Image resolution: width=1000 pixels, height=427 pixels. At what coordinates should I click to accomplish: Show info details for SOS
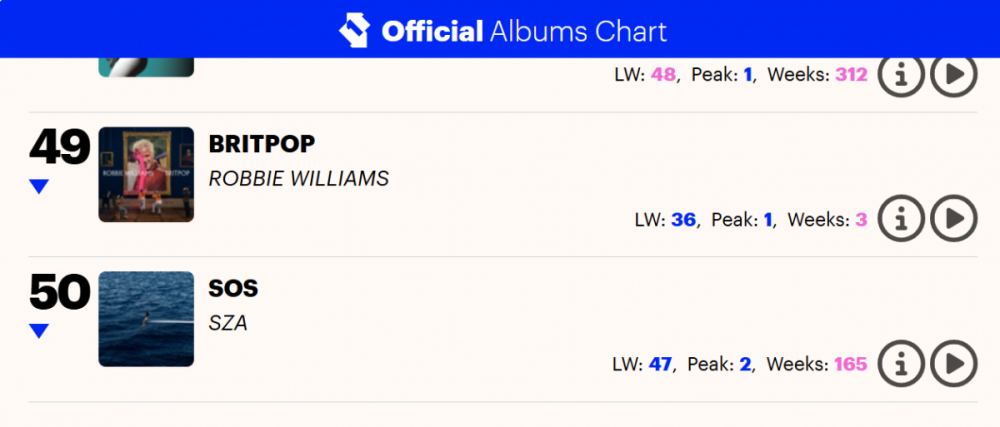click(x=901, y=364)
